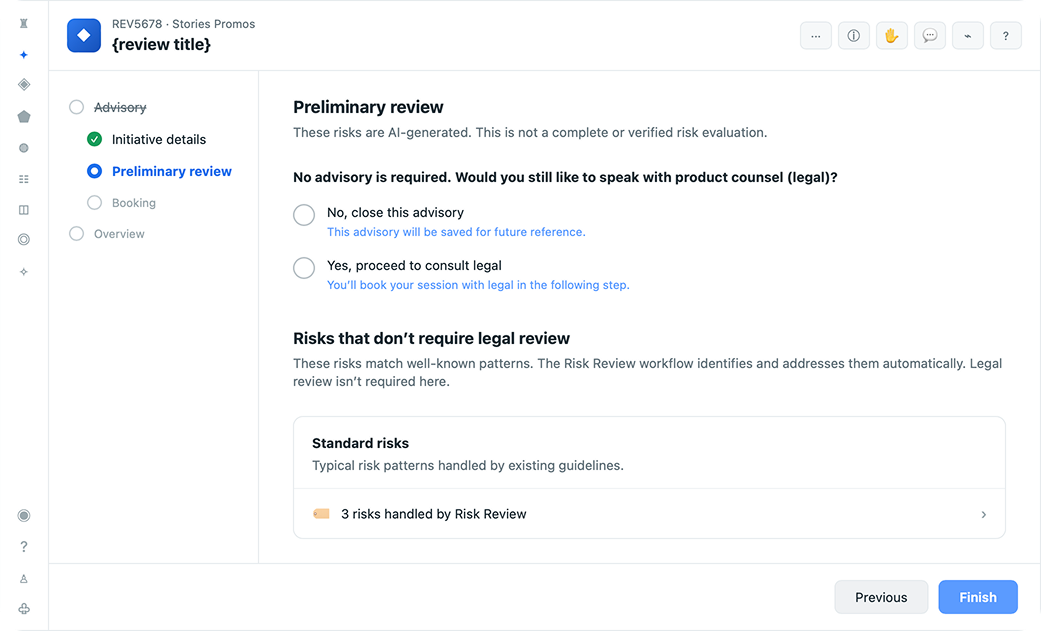Open comments via speech bubble button
The width and height of the screenshot is (1041, 631).
click(930, 36)
